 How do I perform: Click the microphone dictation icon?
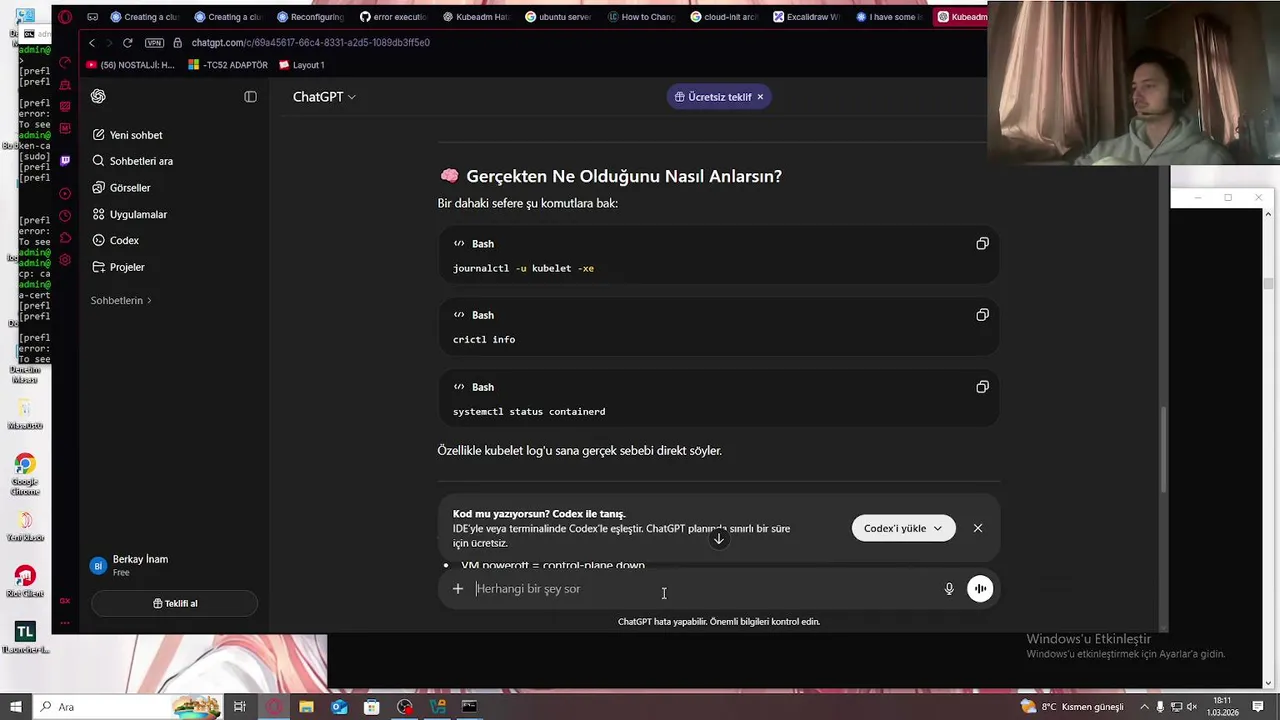[949, 589]
